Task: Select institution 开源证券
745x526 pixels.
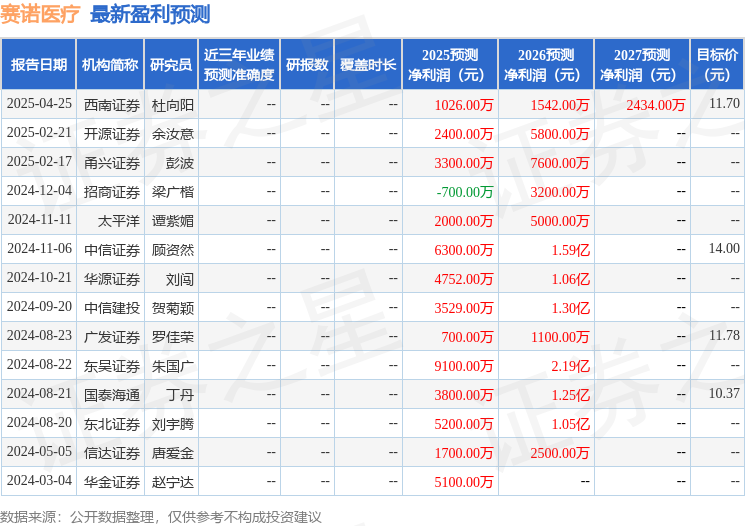Action: click(112, 134)
